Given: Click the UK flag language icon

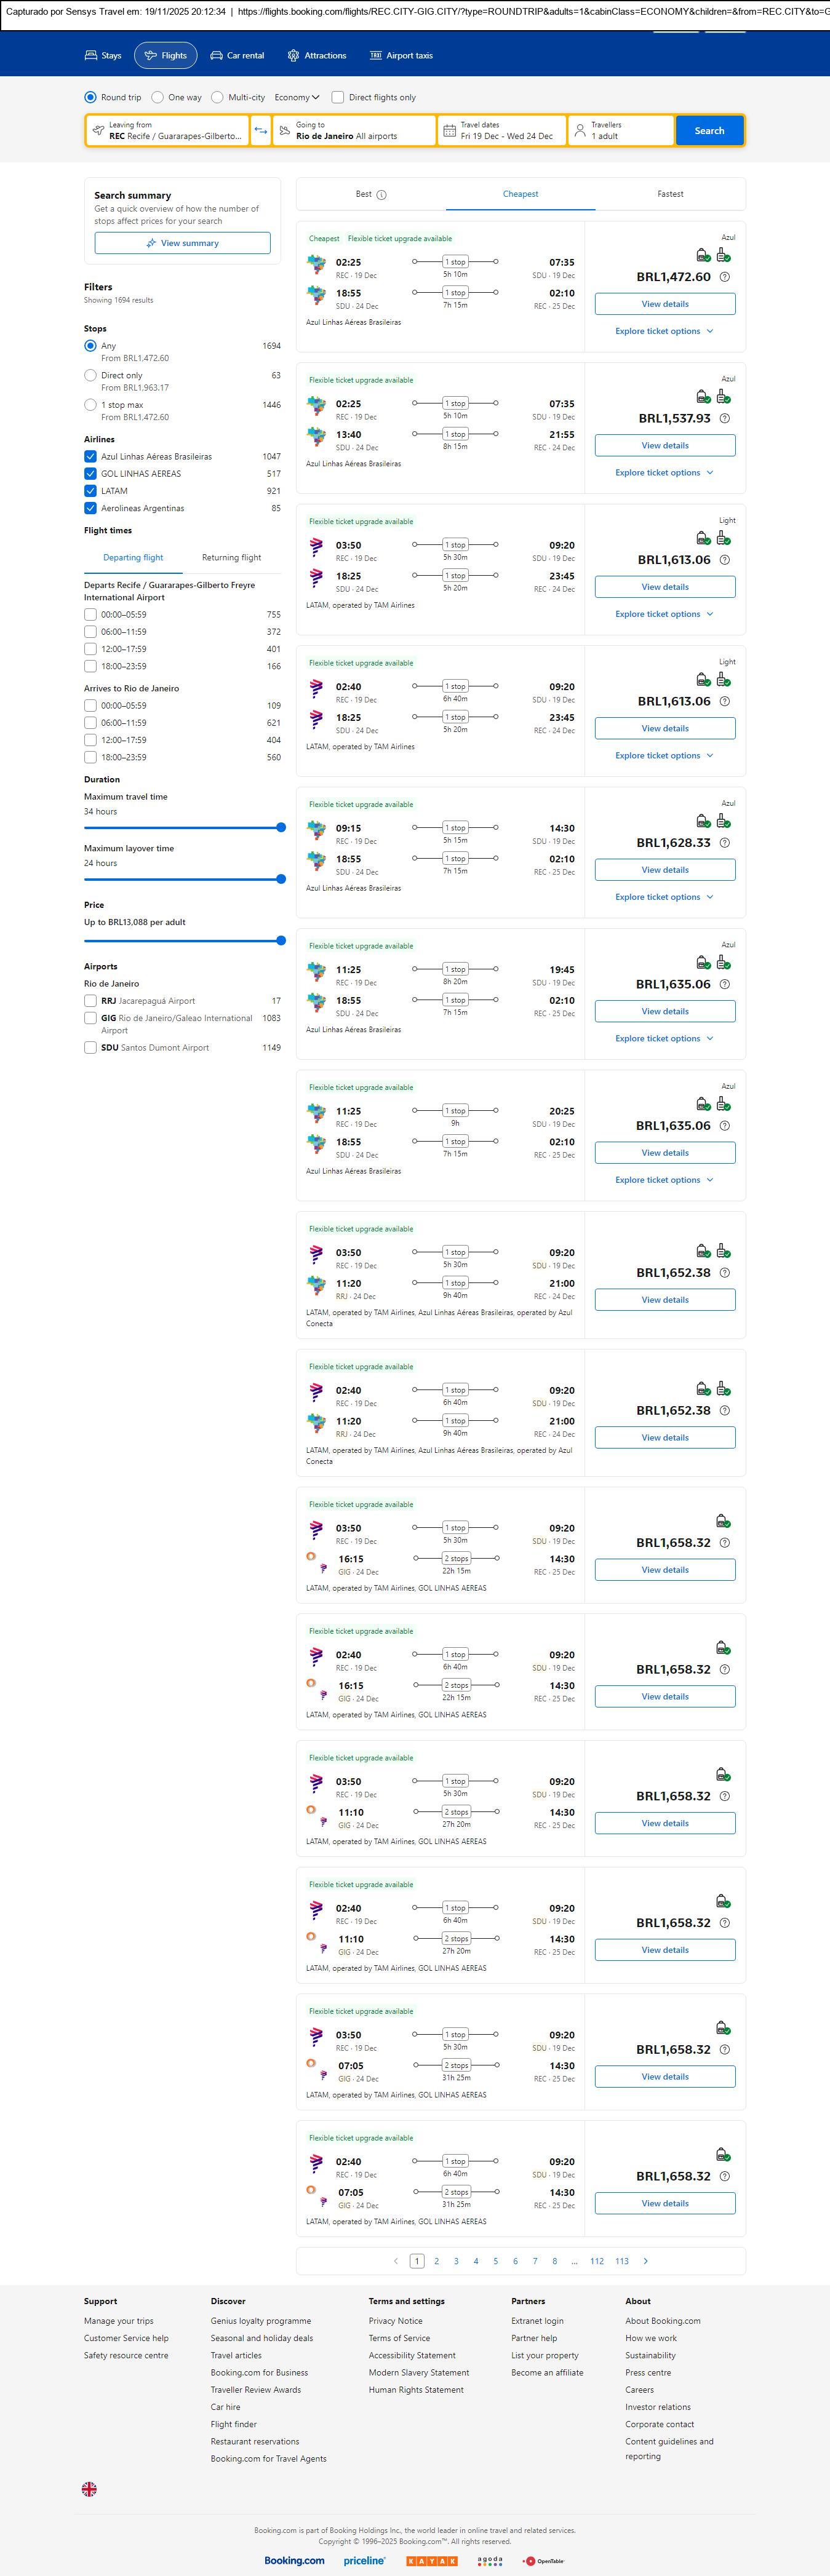Looking at the screenshot, I should (x=89, y=2489).
